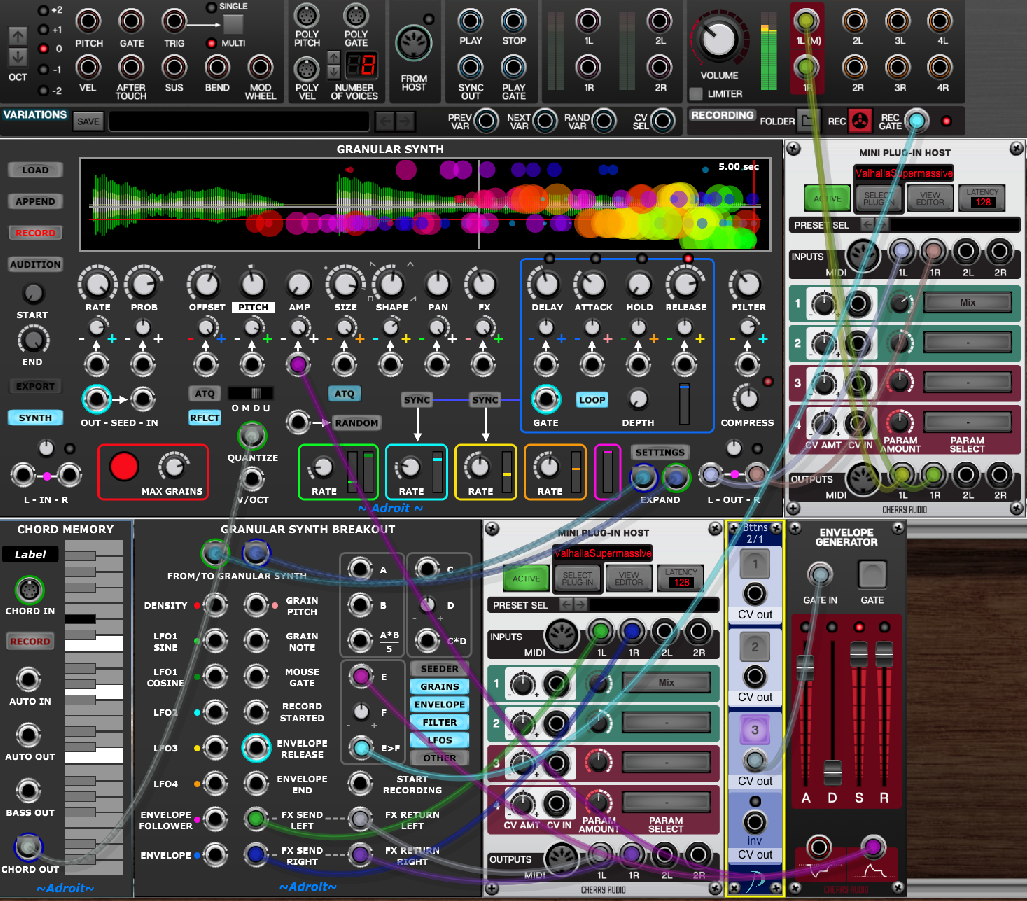Toggle the LIMITER checkbox

pos(696,94)
